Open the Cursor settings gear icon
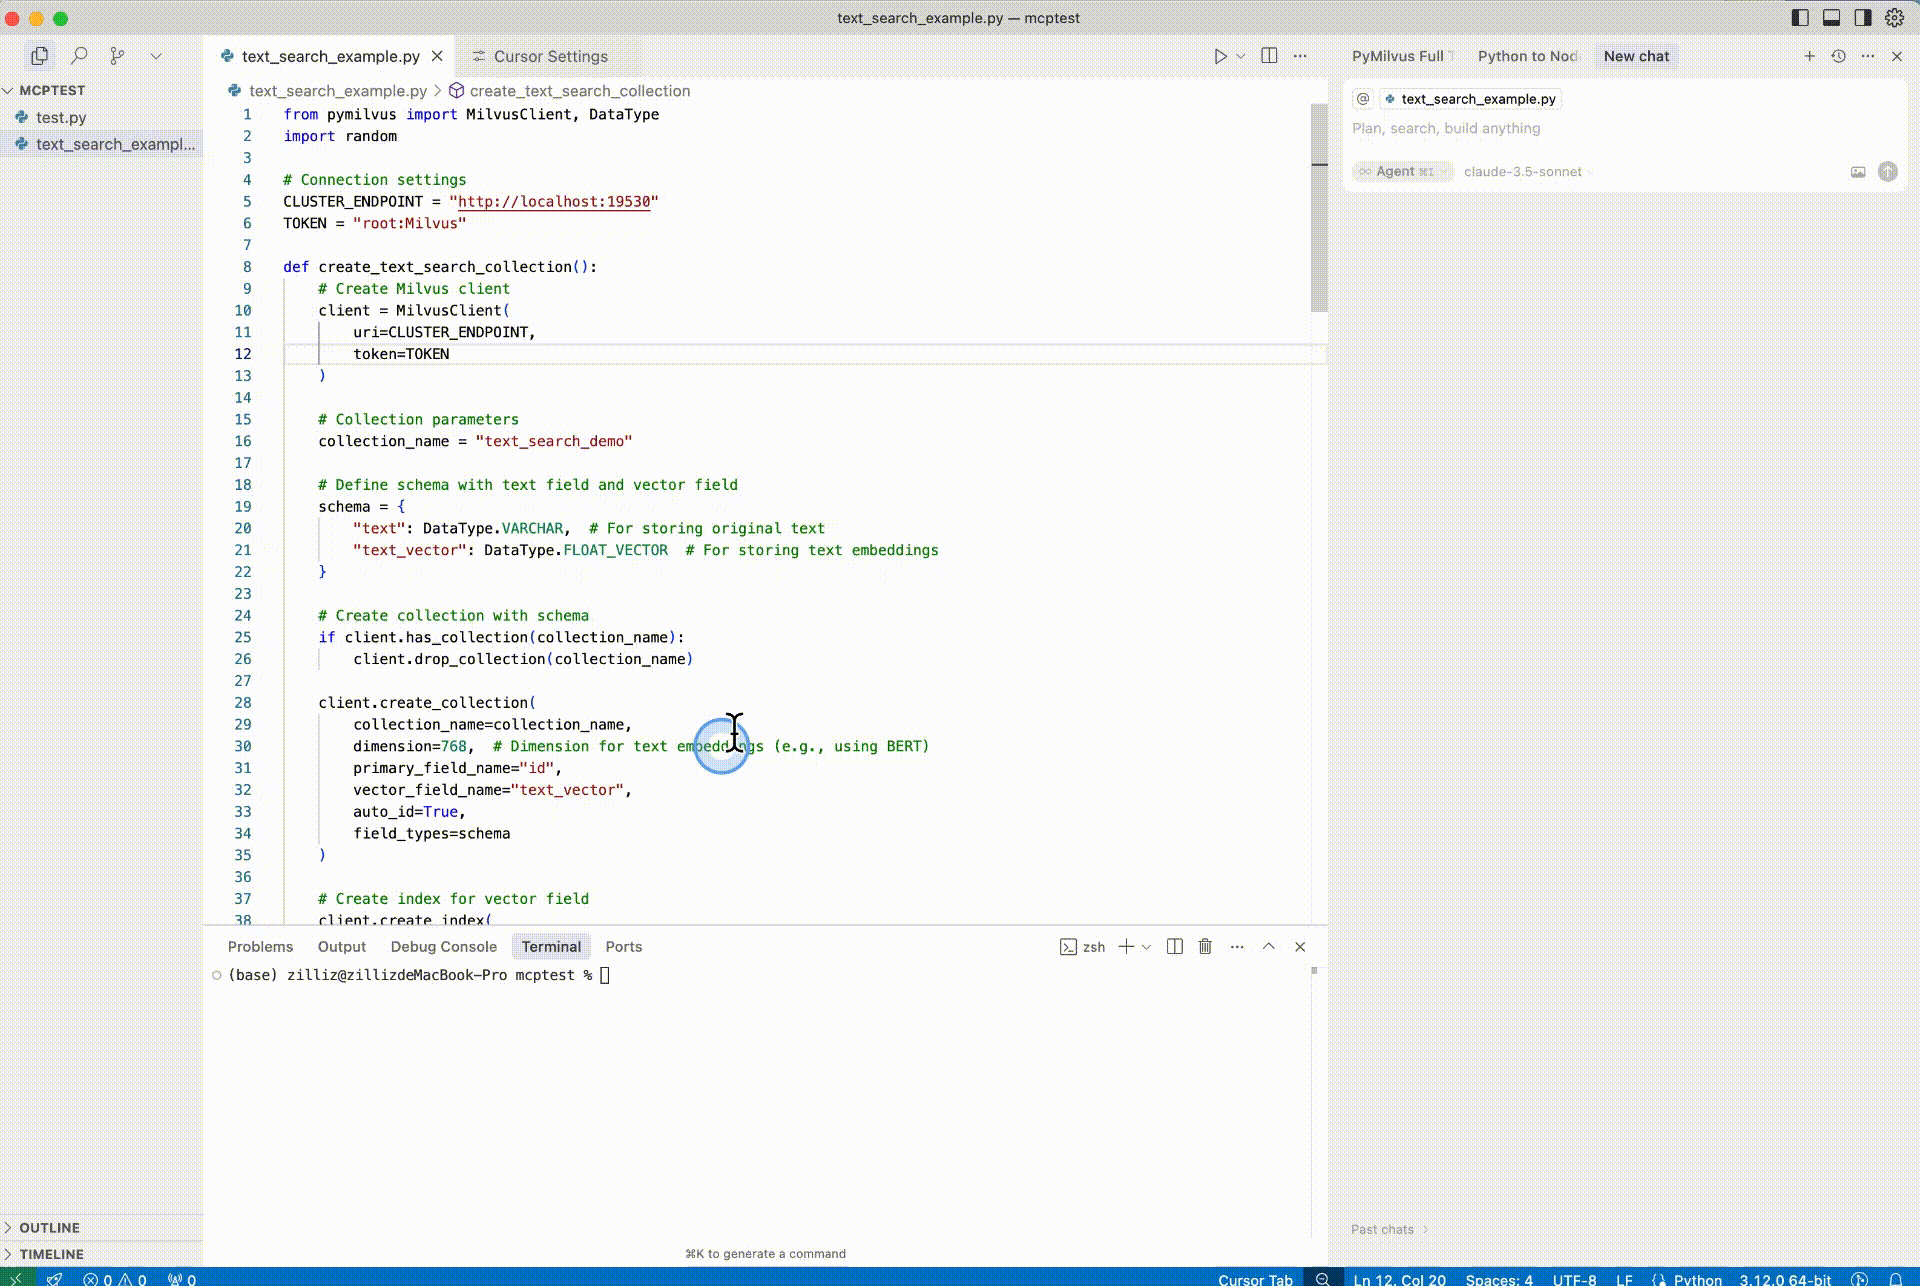Viewport: 1920px width, 1286px height. click(x=1894, y=18)
